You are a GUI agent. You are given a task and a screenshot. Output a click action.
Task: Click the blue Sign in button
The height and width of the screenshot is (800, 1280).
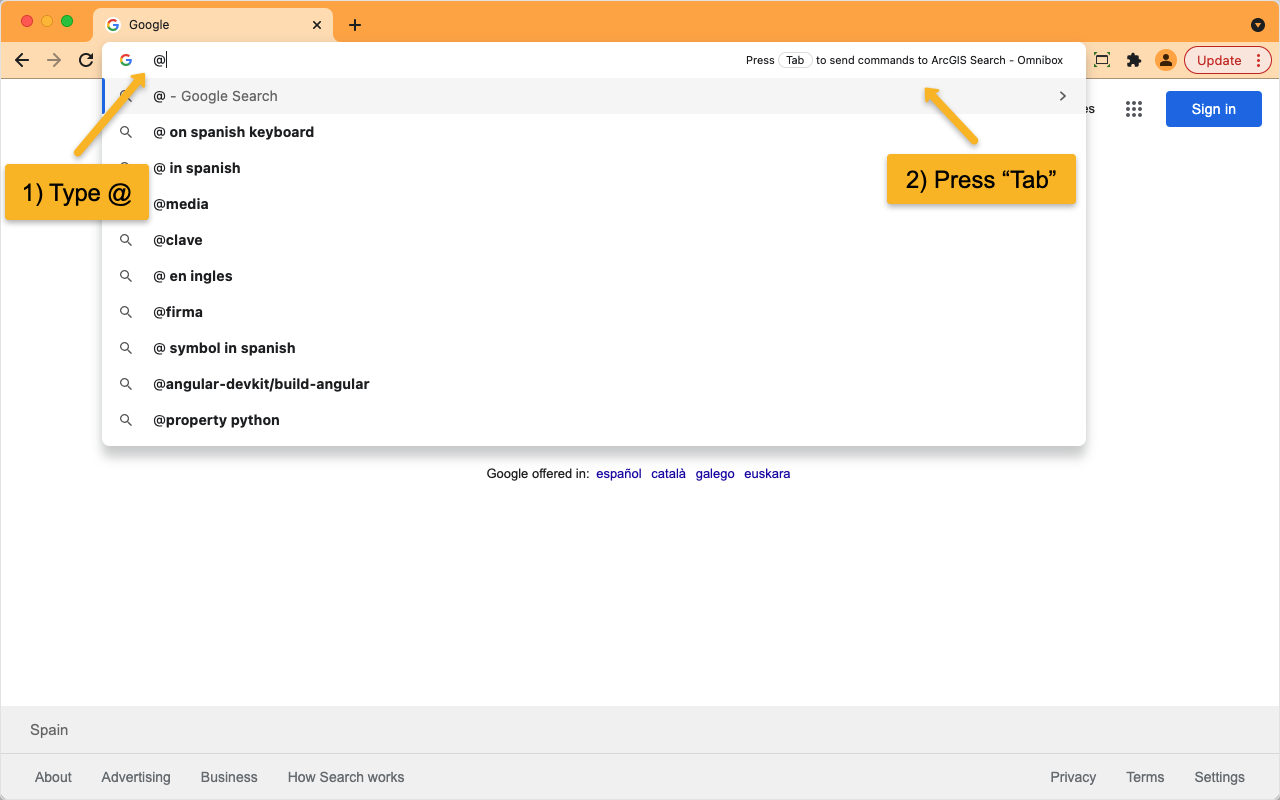point(1213,109)
